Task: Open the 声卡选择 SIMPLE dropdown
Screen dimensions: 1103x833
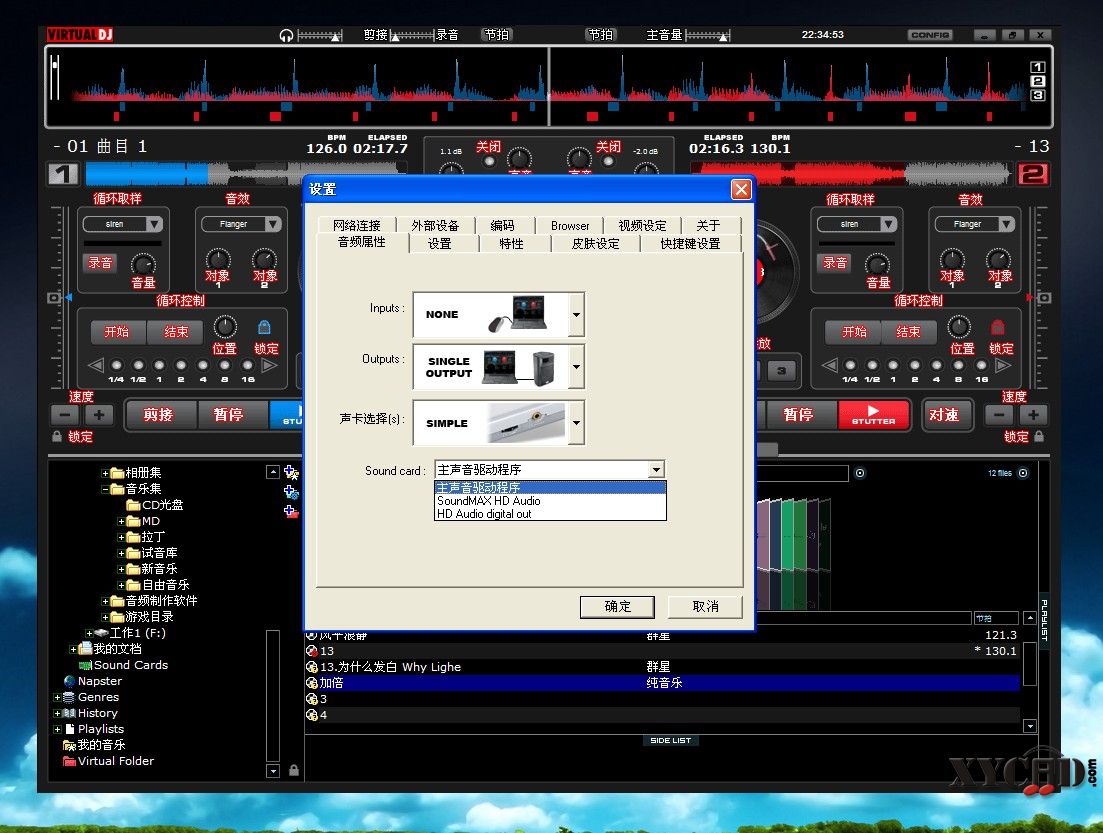Action: coord(576,423)
